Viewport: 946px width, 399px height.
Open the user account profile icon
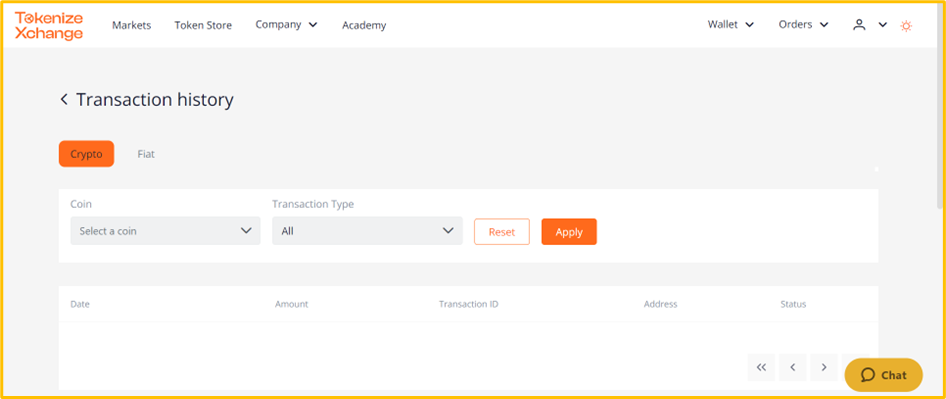[859, 25]
